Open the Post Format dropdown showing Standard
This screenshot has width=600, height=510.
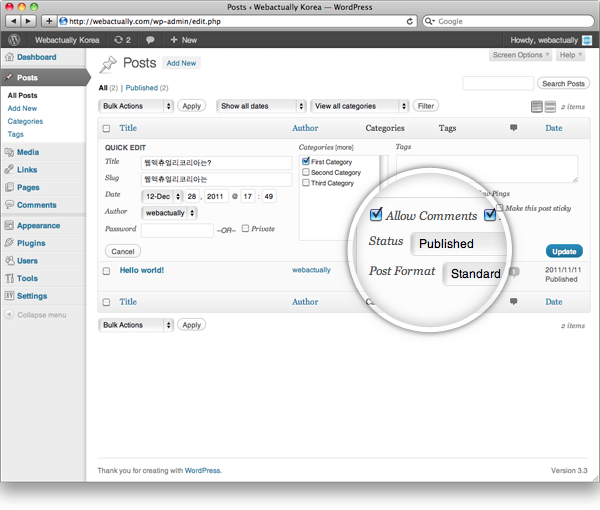(x=474, y=274)
